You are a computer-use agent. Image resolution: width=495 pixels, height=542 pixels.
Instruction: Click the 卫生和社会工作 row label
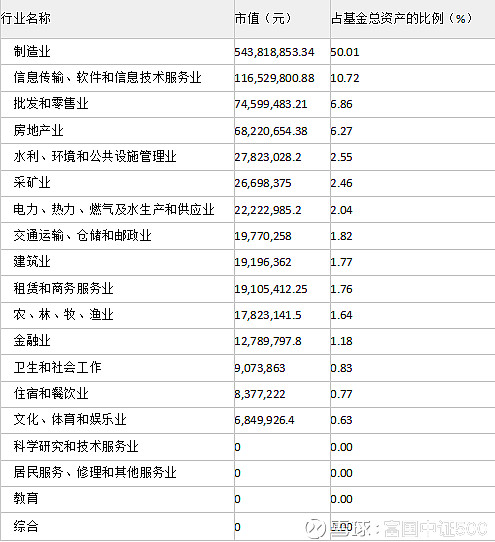click(x=57, y=367)
